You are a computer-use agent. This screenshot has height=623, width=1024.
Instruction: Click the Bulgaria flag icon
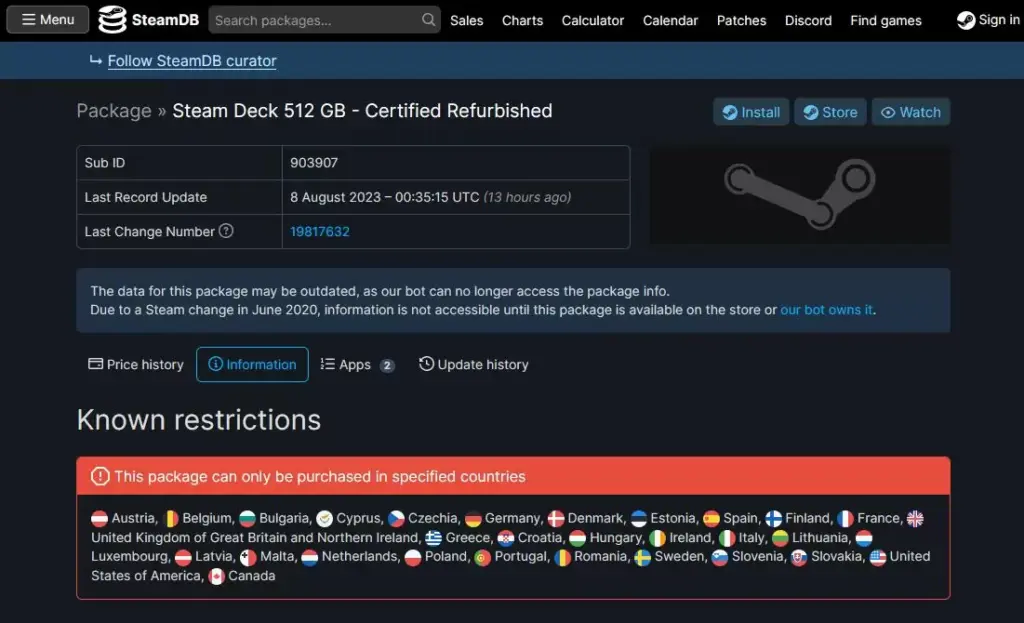click(247, 519)
